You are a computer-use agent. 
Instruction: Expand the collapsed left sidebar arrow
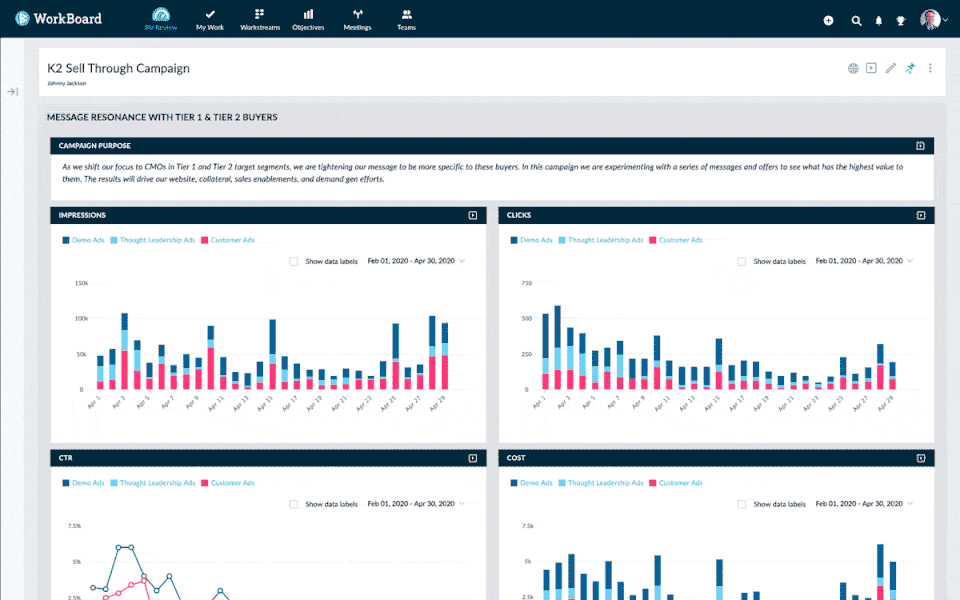(x=13, y=91)
